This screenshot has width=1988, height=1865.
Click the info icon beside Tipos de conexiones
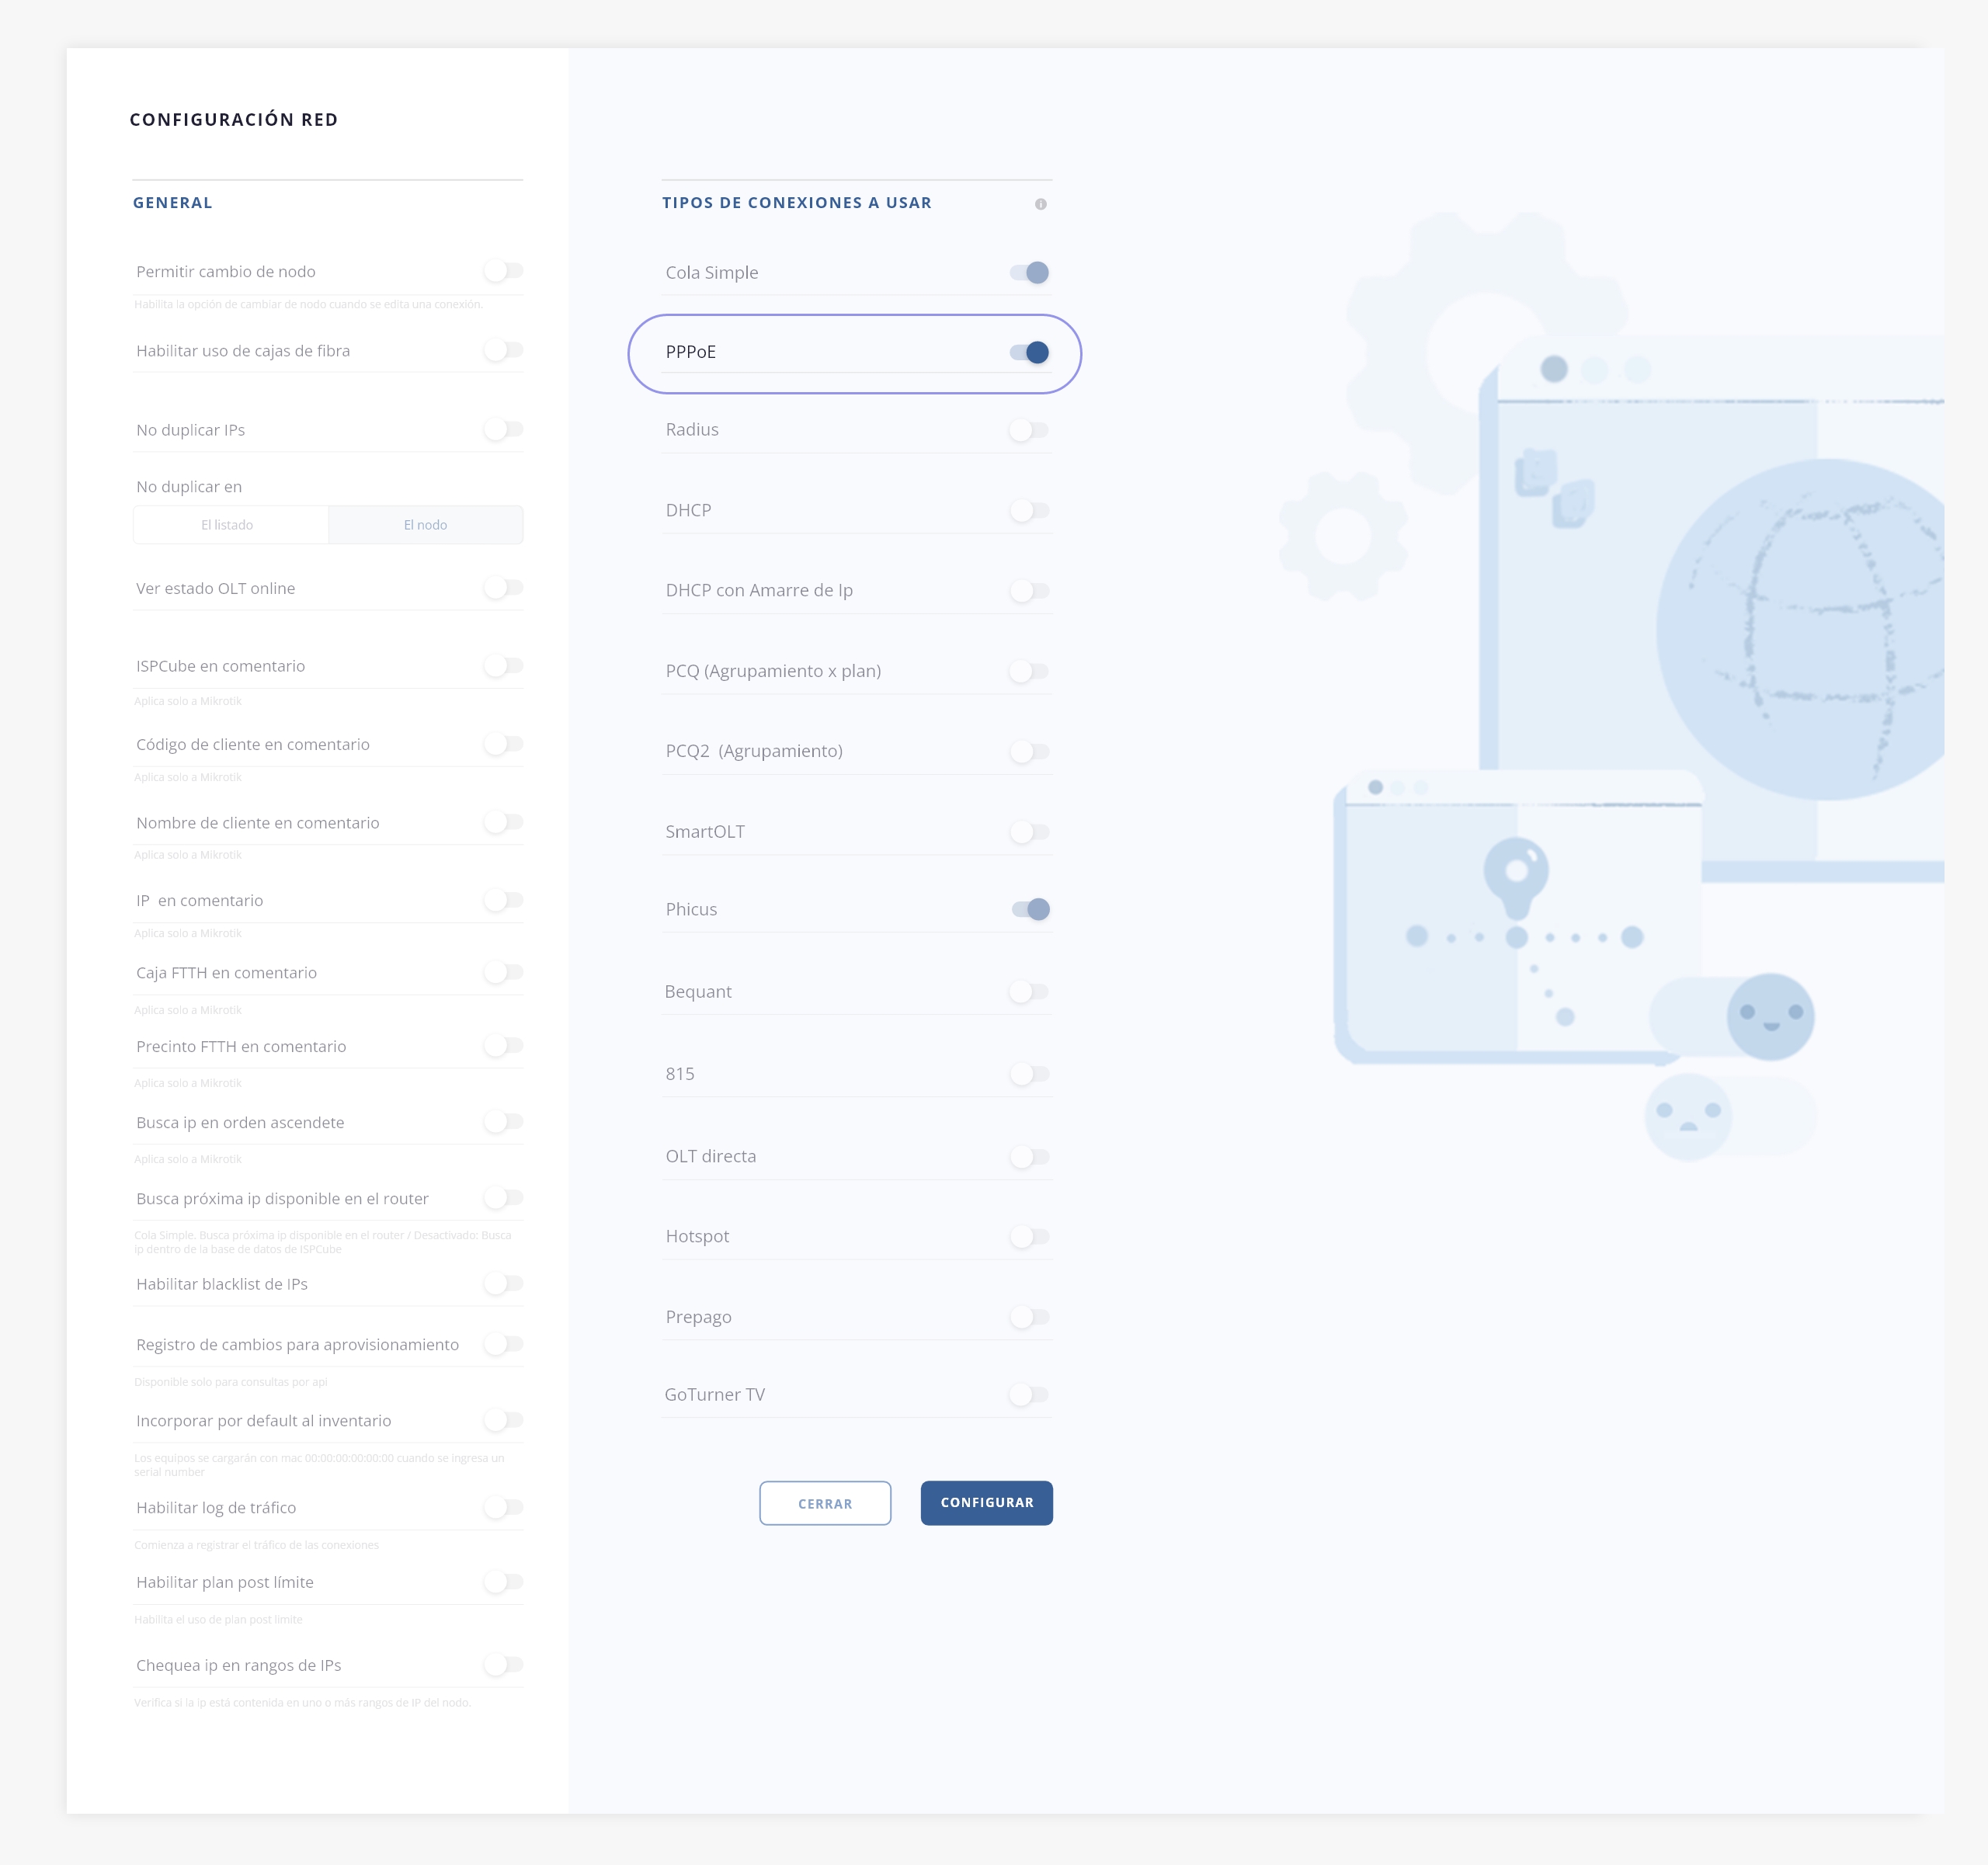pyautogui.click(x=1040, y=204)
